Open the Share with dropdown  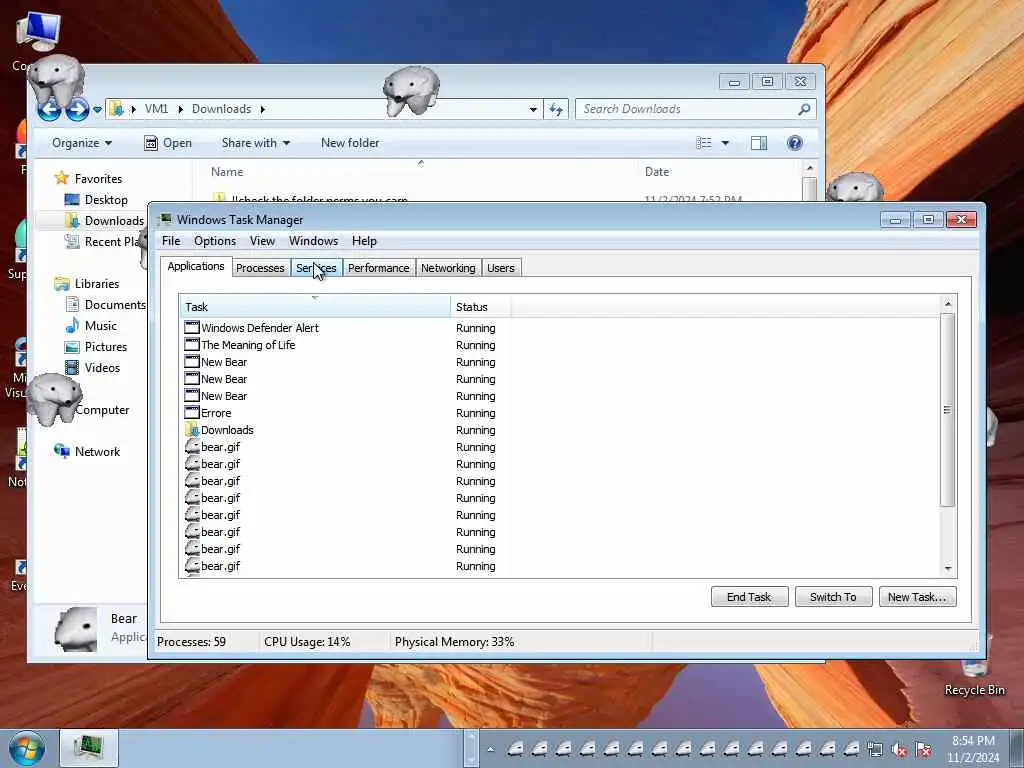click(255, 143)
